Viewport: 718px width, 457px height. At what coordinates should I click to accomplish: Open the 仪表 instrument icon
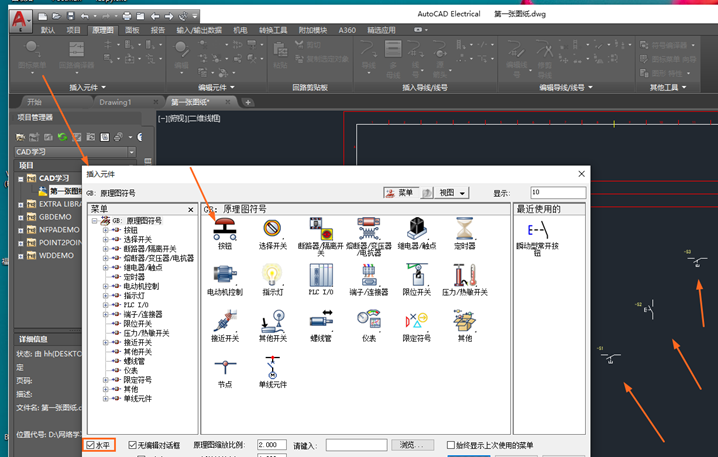tap(369, 320)
